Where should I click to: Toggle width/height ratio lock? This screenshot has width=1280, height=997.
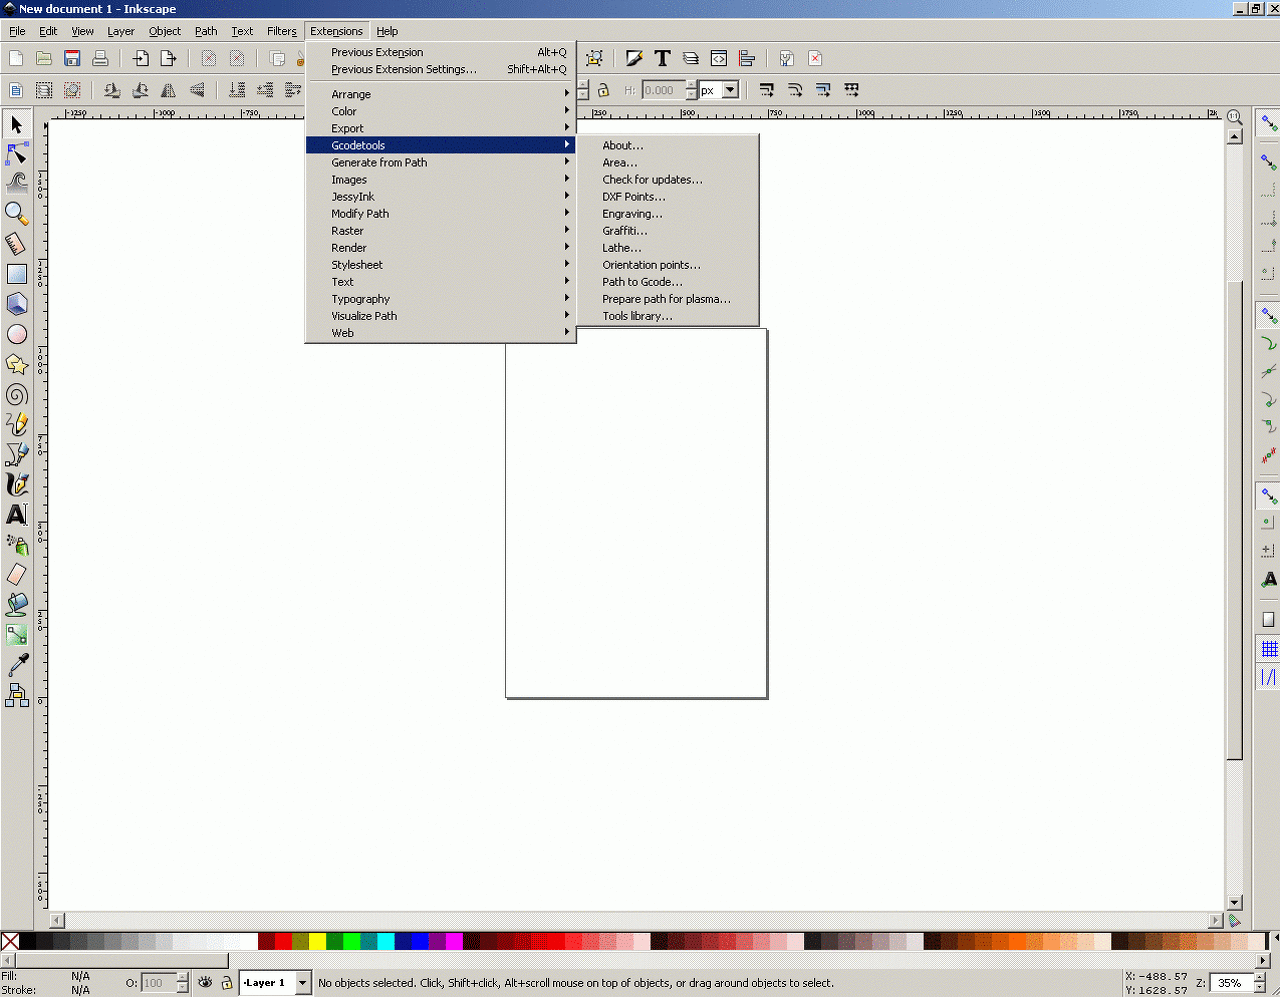pos(603,90)
